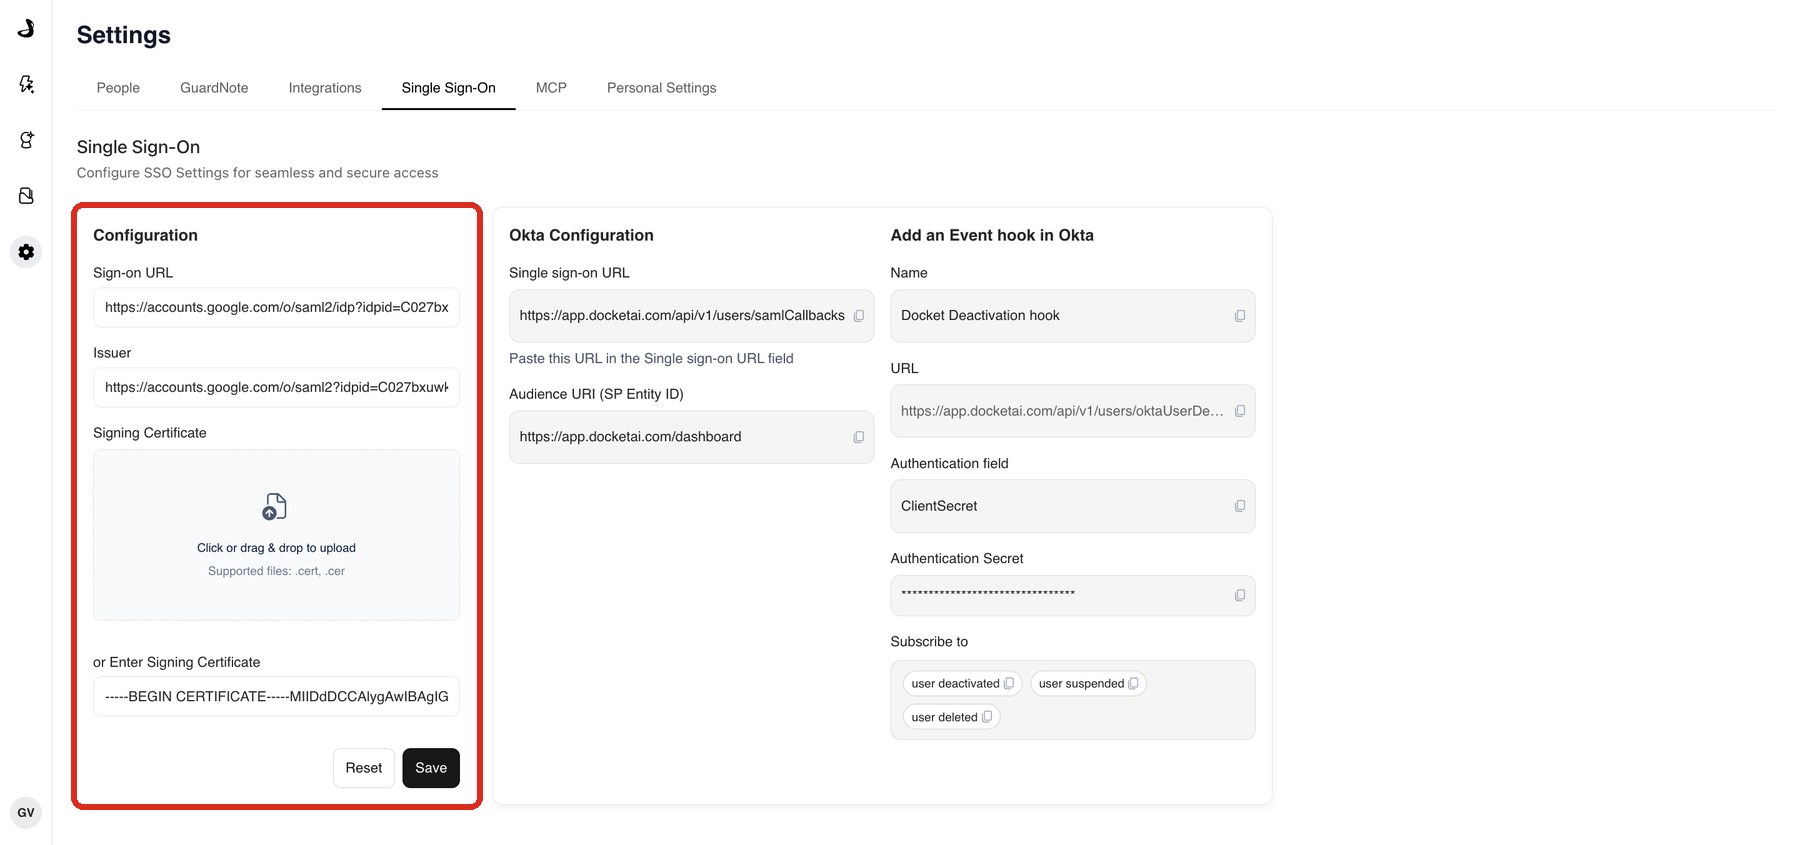The height and width of the screenshot is (845, 1800).
Task: Click the masked Authentication Secret field
Action: pos(1073,595)
